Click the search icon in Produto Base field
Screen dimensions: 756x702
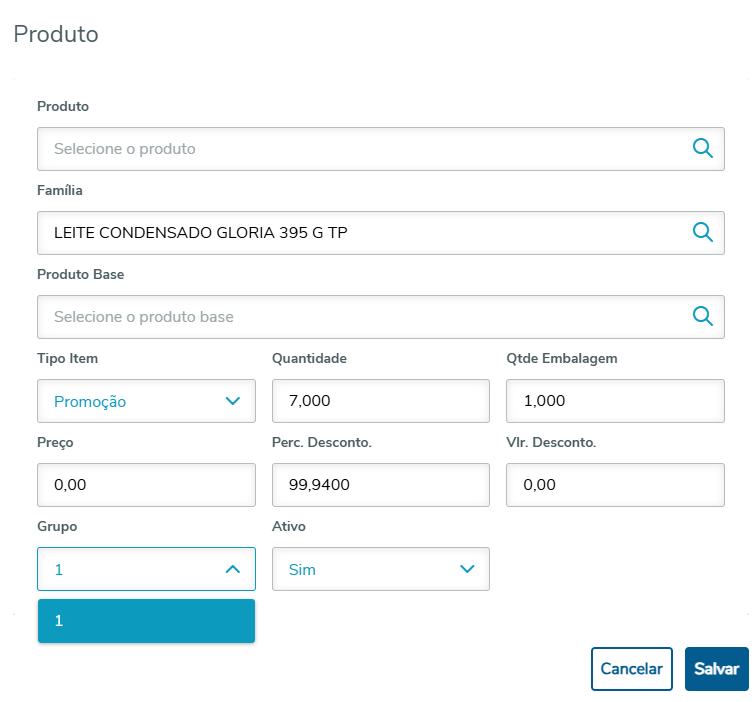pos(703,317)
